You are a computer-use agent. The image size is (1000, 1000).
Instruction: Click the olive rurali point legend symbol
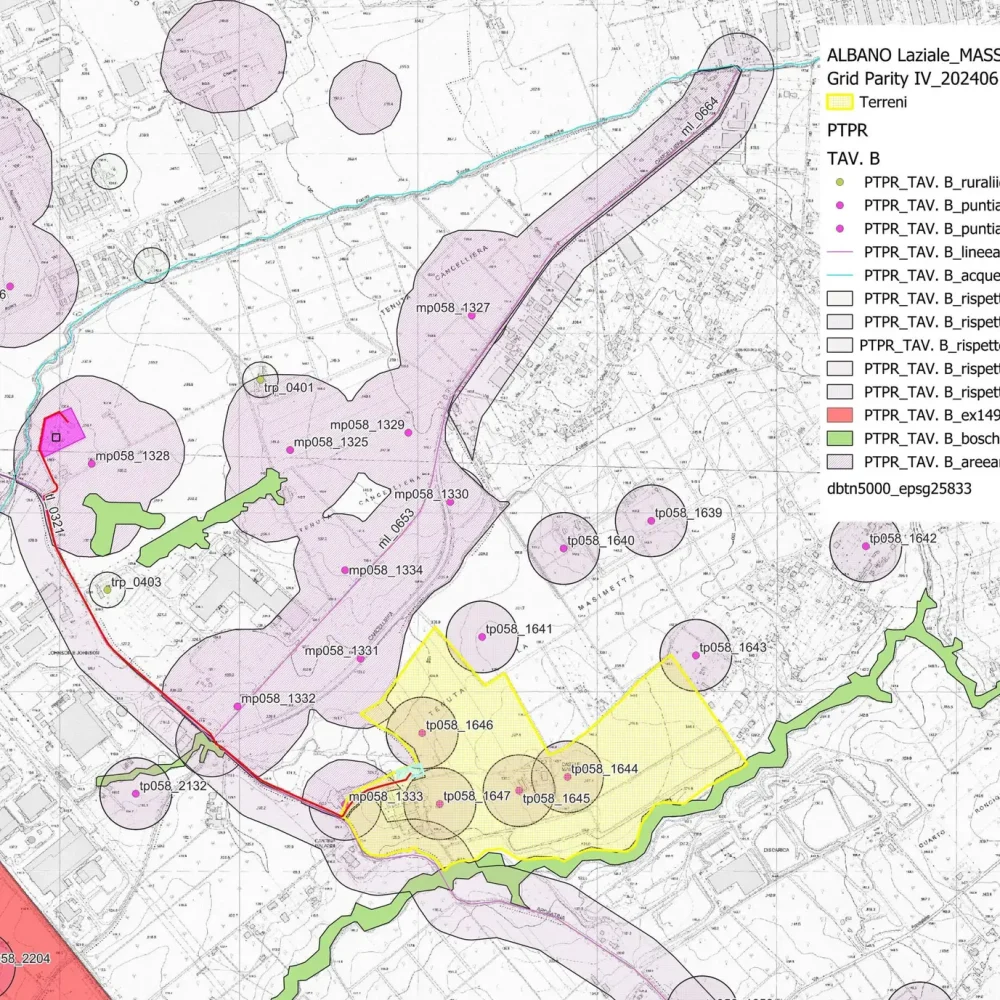[840, 182]
